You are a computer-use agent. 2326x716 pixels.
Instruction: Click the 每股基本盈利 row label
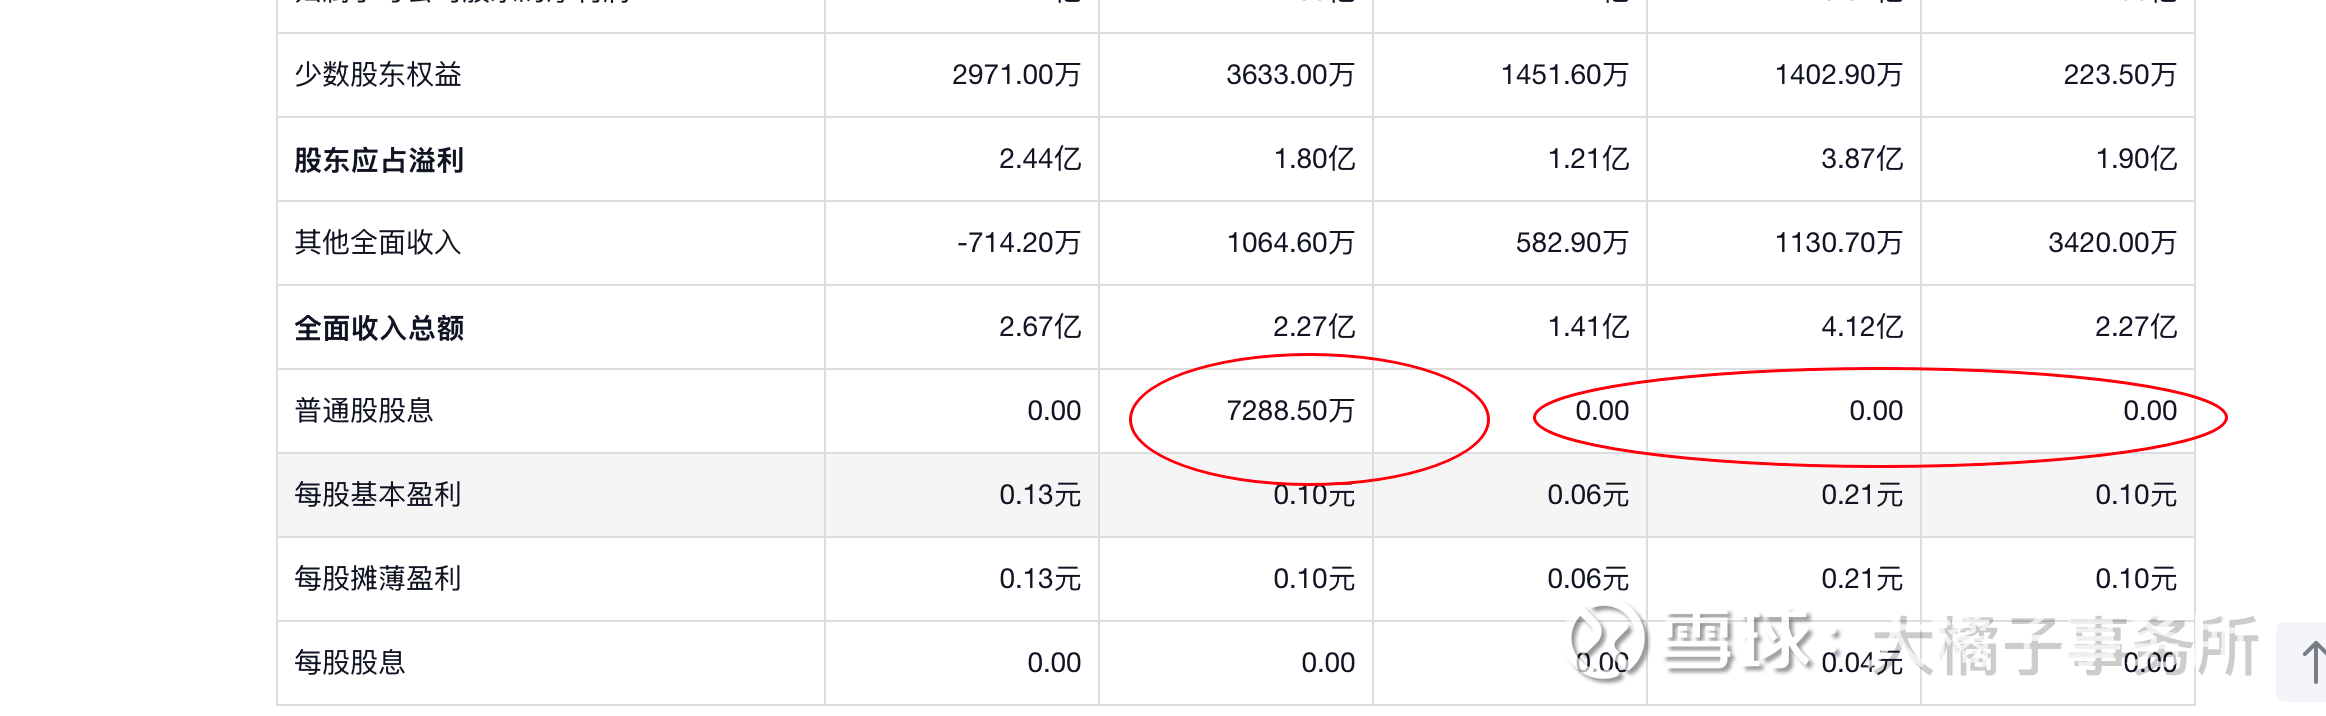pos(378,495)
